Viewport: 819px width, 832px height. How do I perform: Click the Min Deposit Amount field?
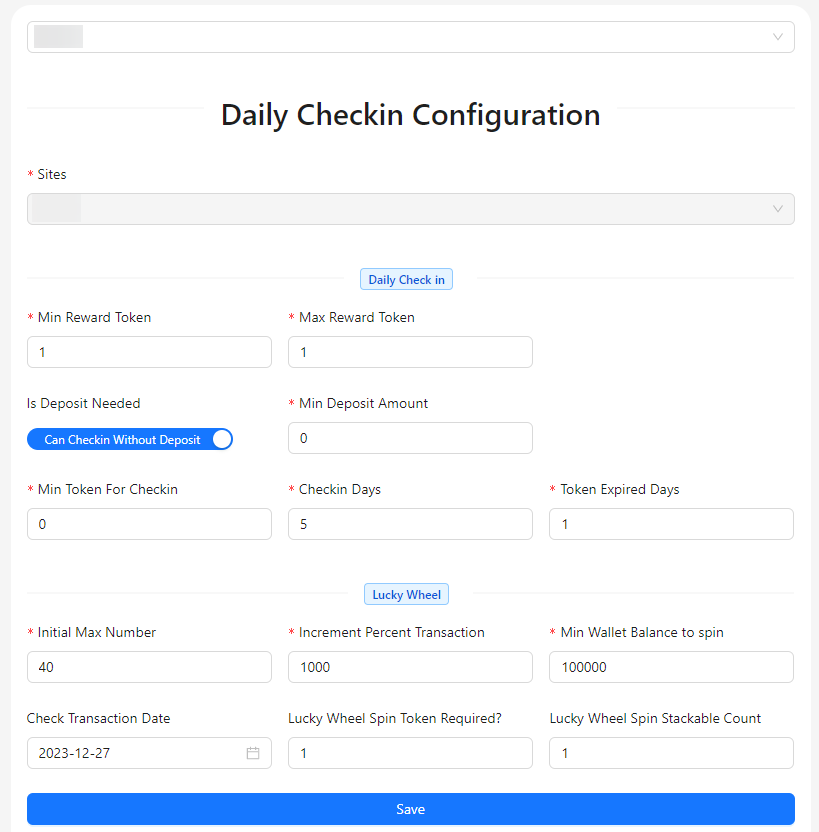click(410, 438)
